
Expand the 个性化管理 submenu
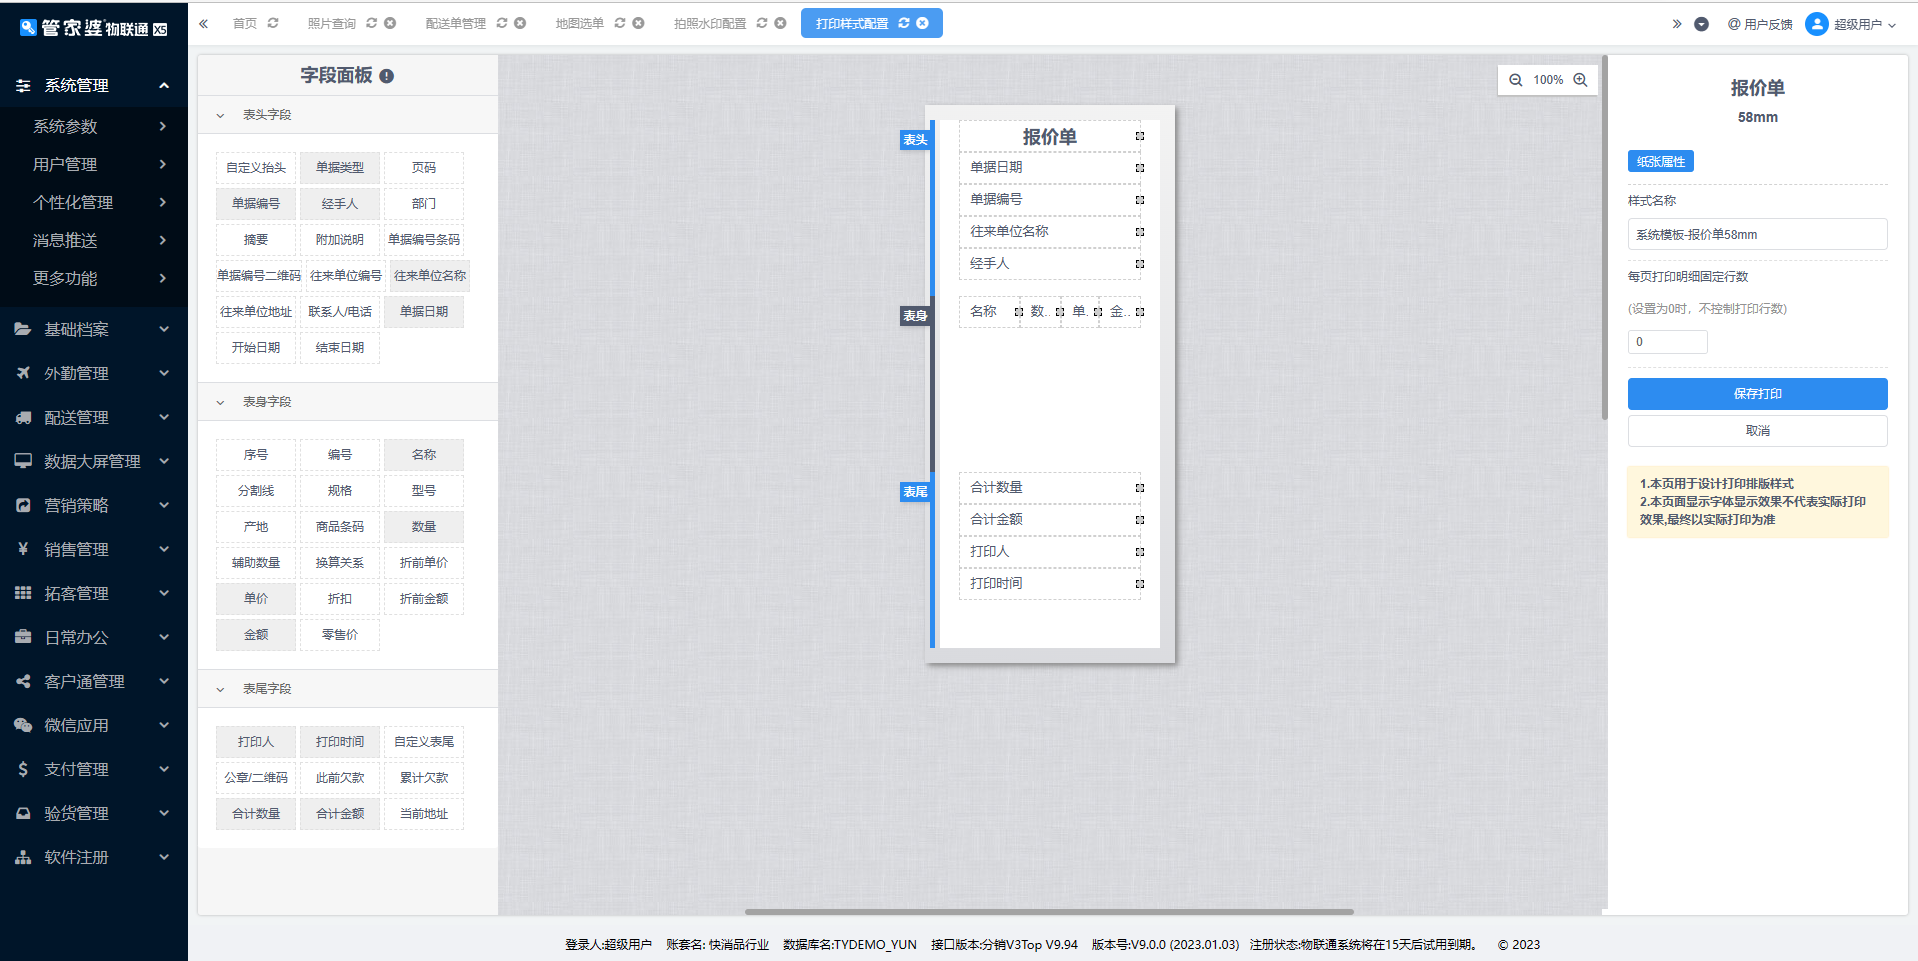pos(94,202)
